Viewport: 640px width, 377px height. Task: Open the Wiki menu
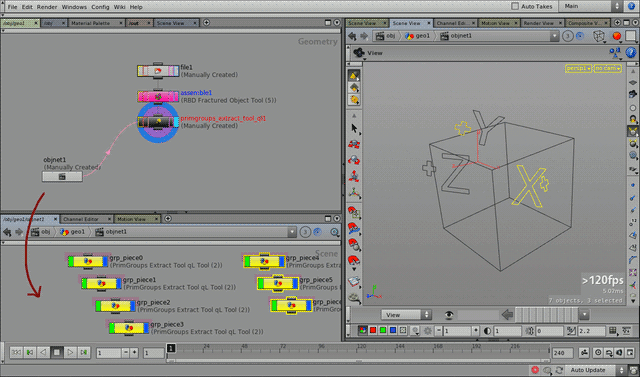120,7
